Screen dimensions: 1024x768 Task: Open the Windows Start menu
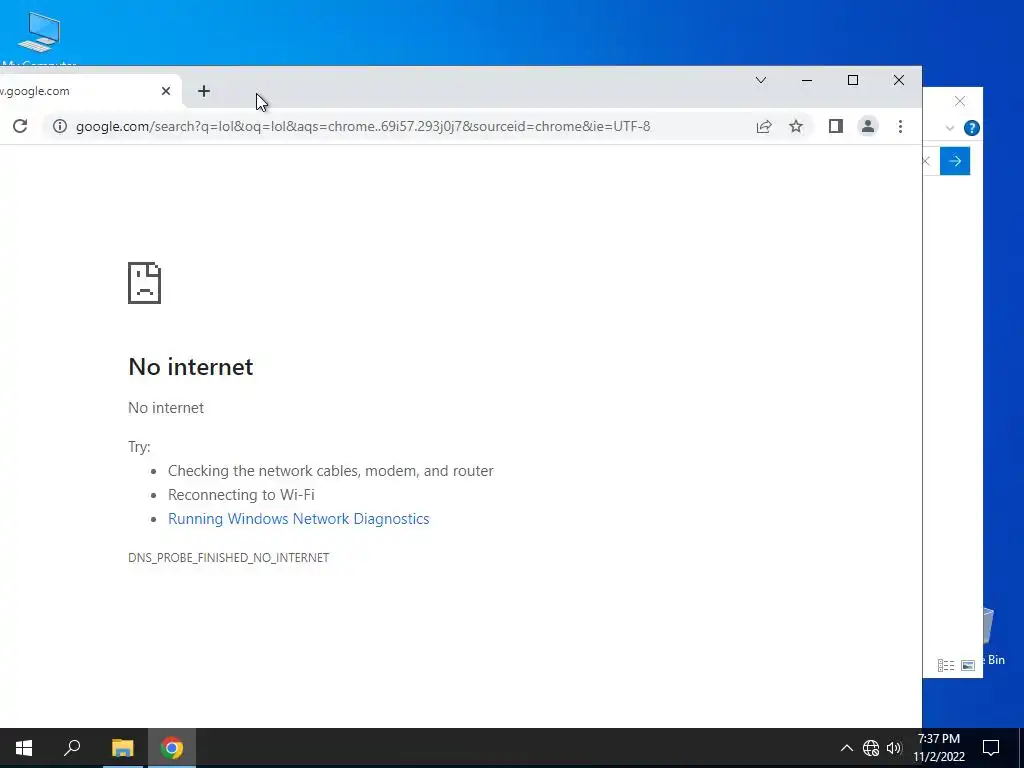24,748
